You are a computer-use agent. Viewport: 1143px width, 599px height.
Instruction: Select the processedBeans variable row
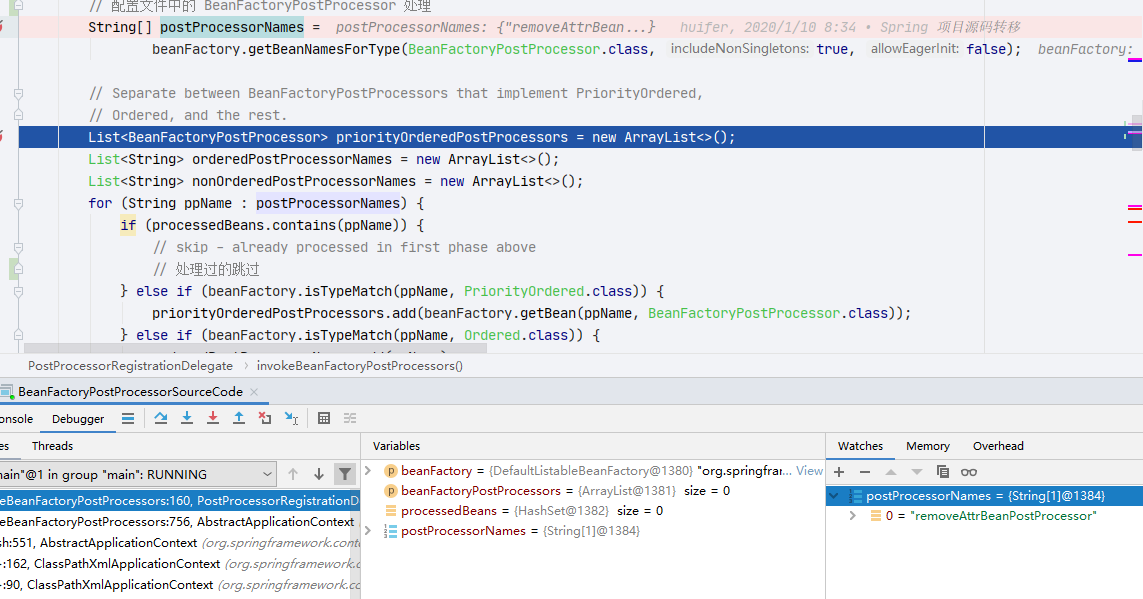point(448,511)
